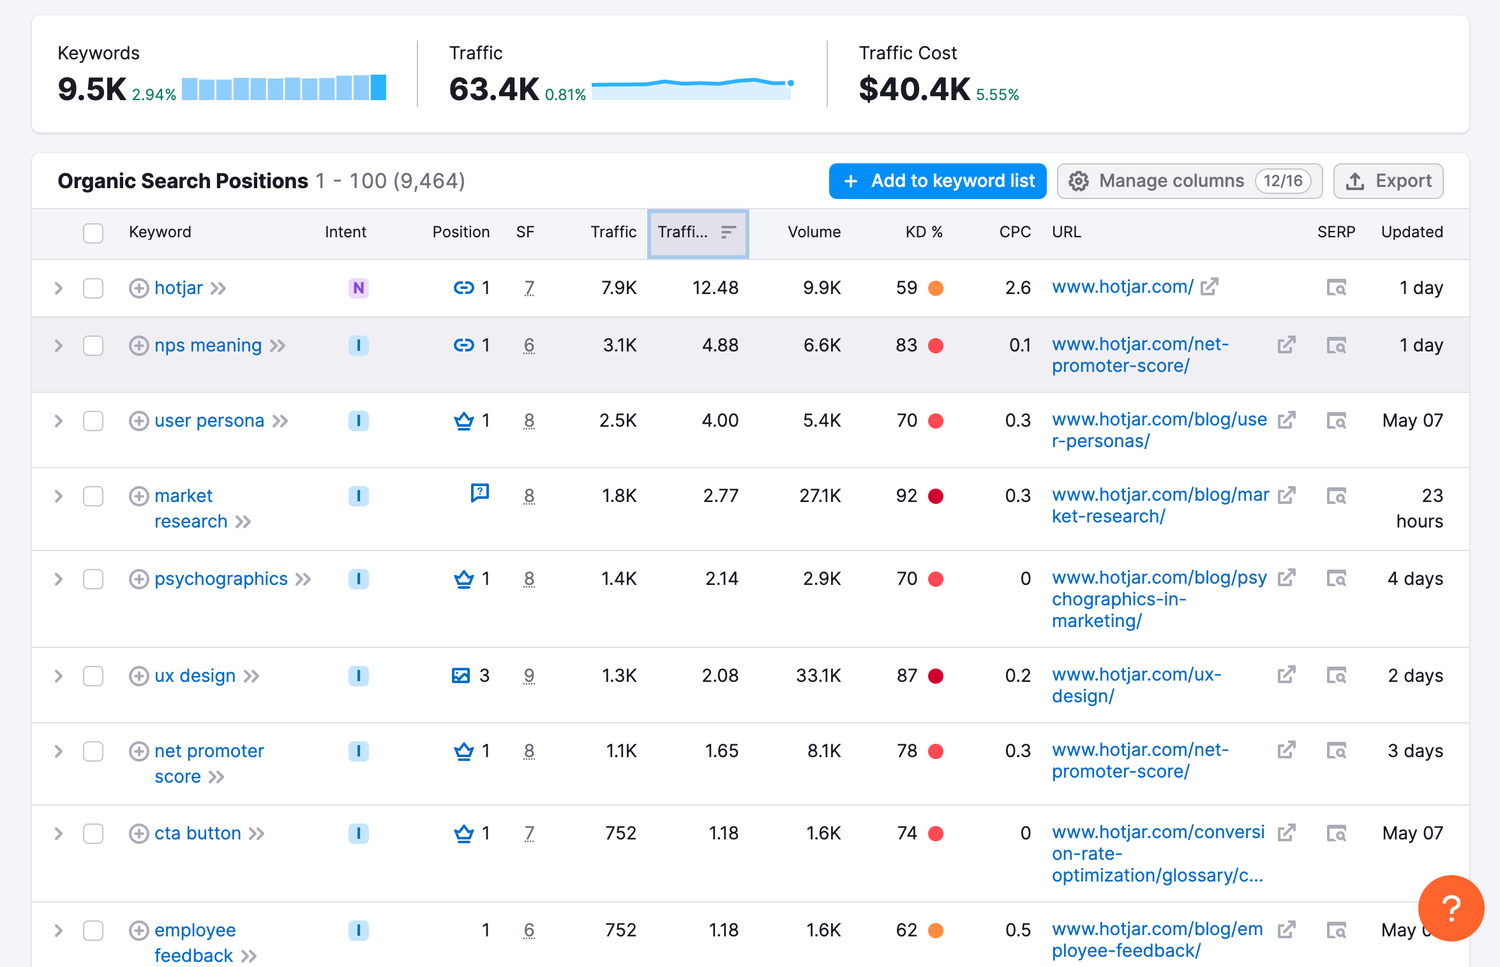Add user persona keyword via plus icon

(139, 421)
